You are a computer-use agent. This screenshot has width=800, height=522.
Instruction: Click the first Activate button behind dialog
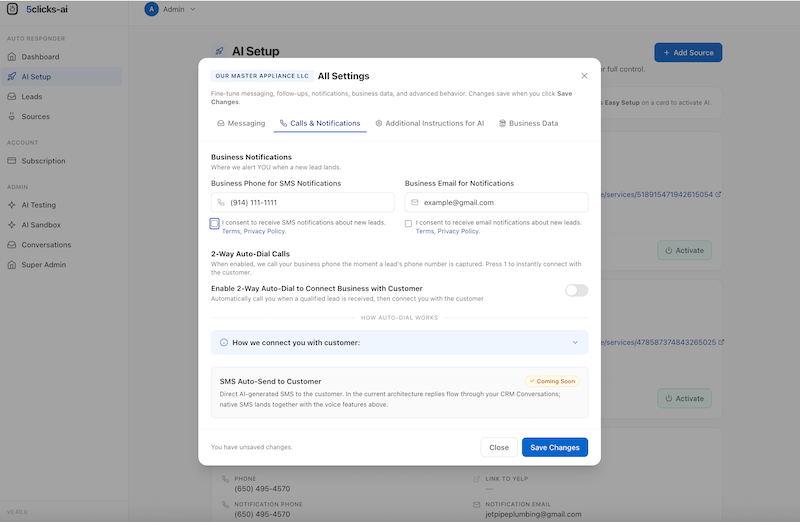(684, 251)
